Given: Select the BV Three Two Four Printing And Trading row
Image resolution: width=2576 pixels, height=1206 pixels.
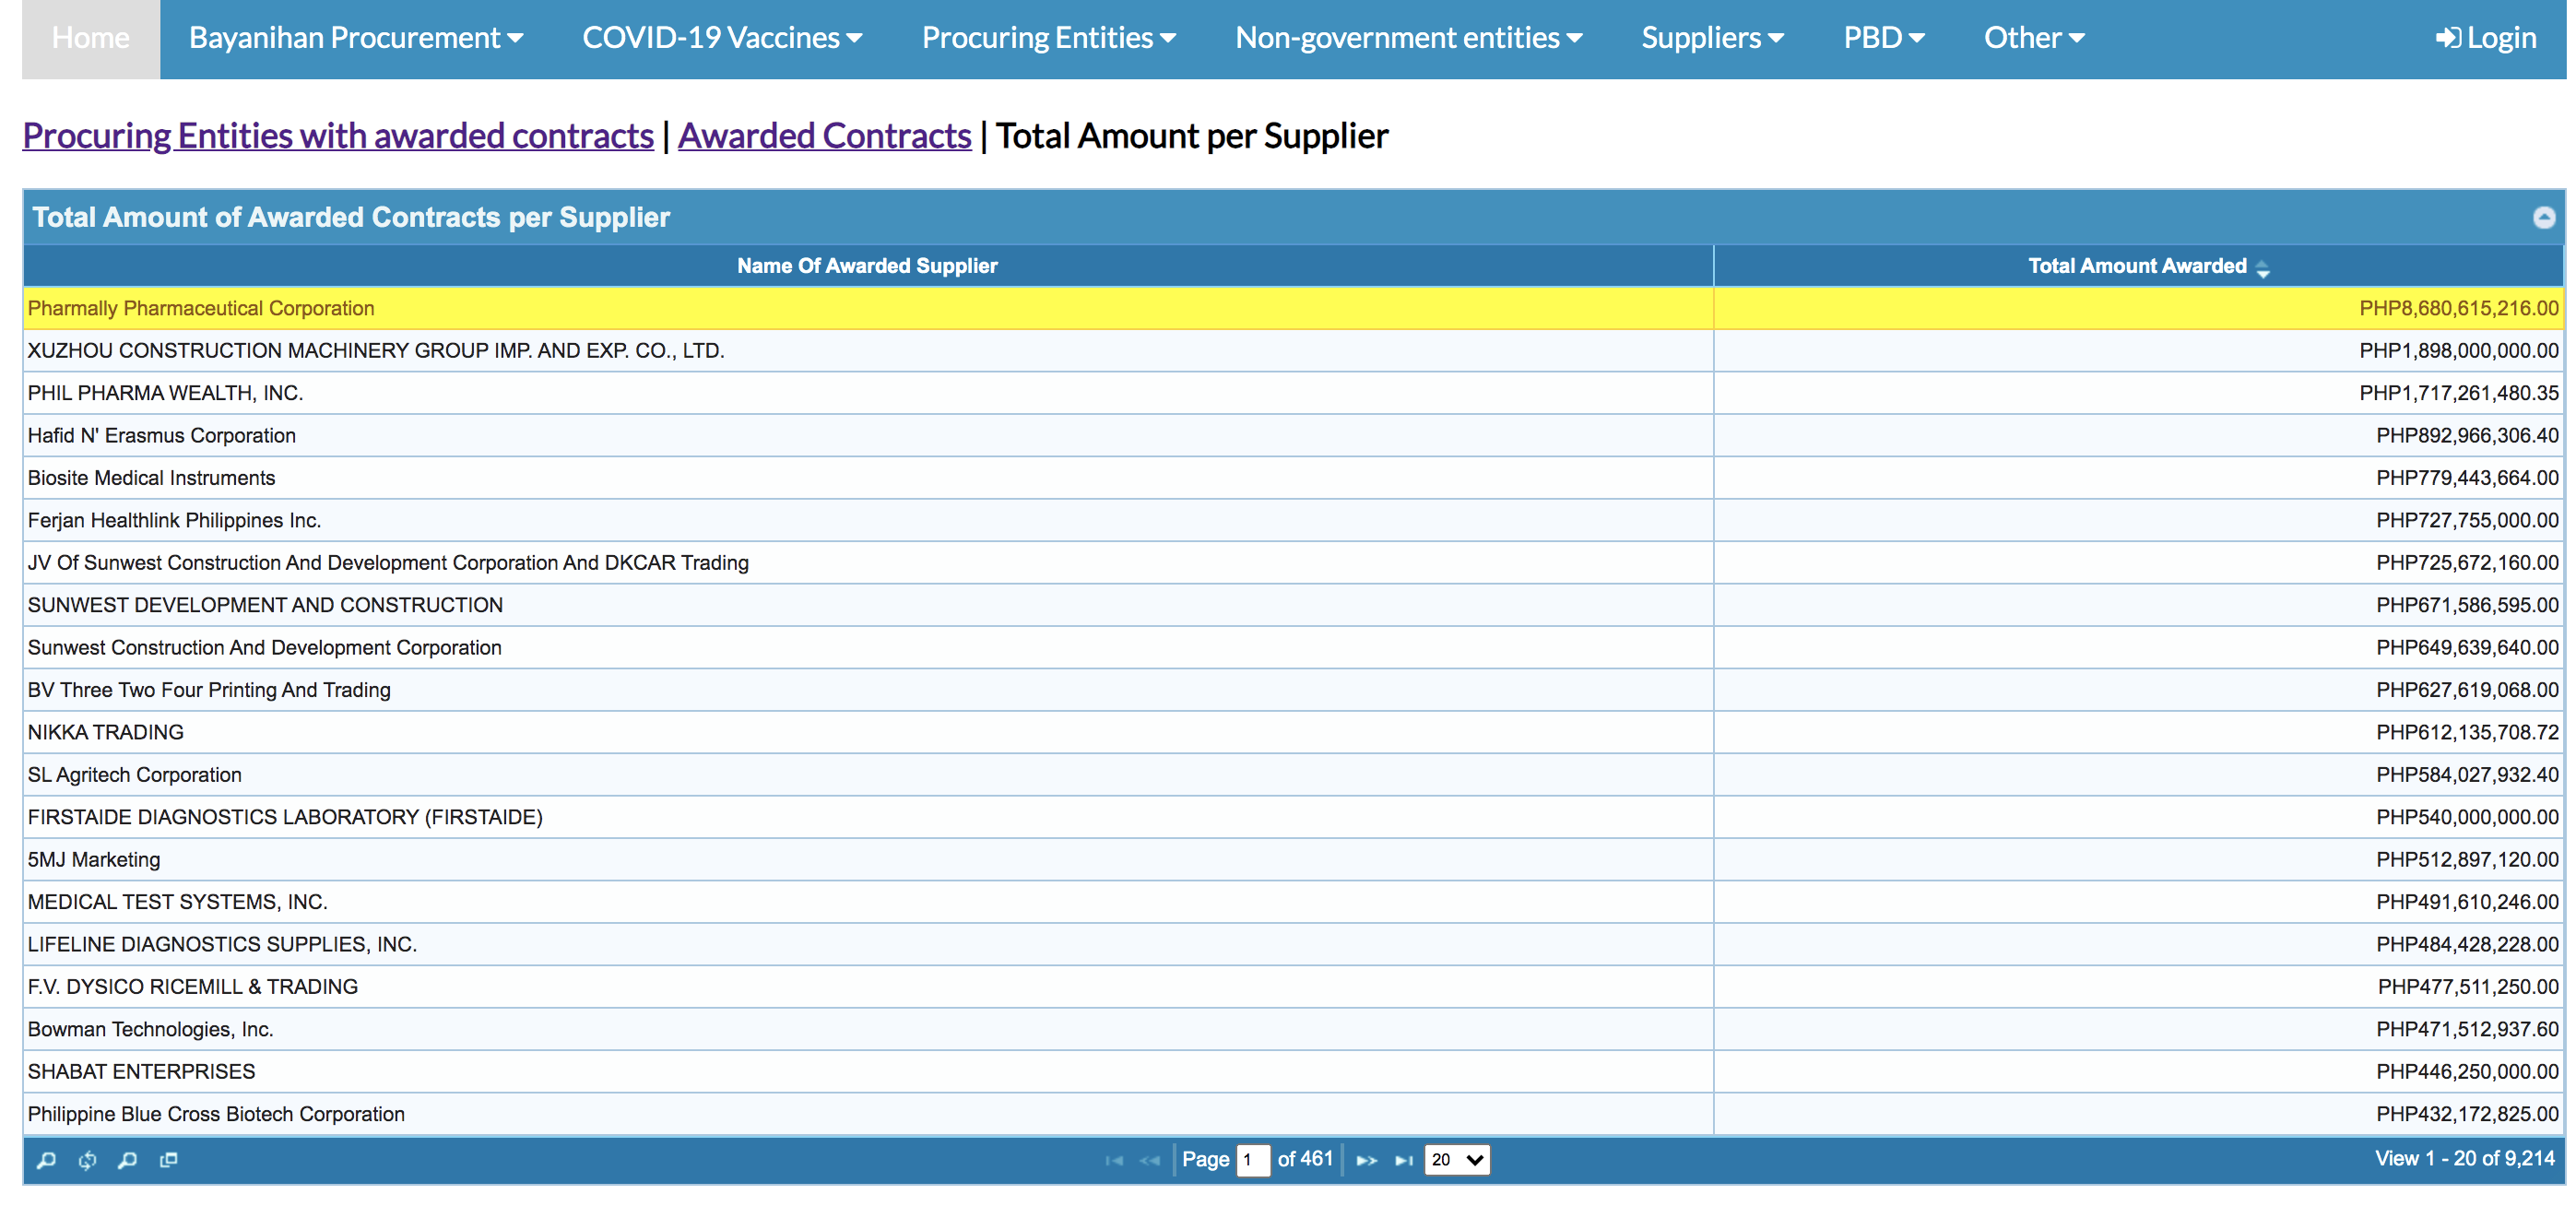Looking at the screenshot, I should 1293,690.
